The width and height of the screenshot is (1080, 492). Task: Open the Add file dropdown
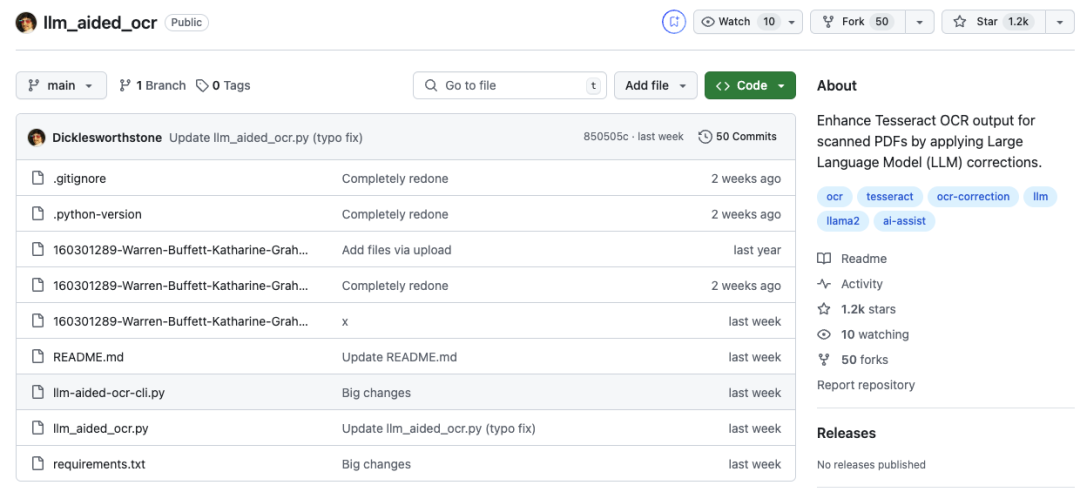[x=656, y=86]
